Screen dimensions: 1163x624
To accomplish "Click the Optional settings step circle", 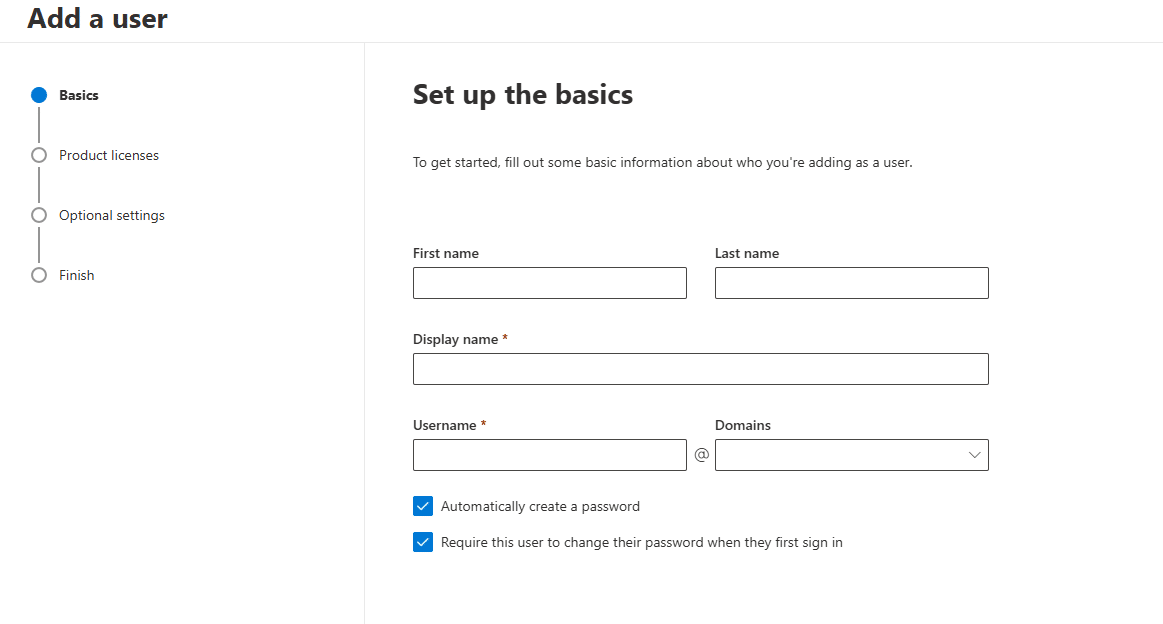I will tap(39, 215).
